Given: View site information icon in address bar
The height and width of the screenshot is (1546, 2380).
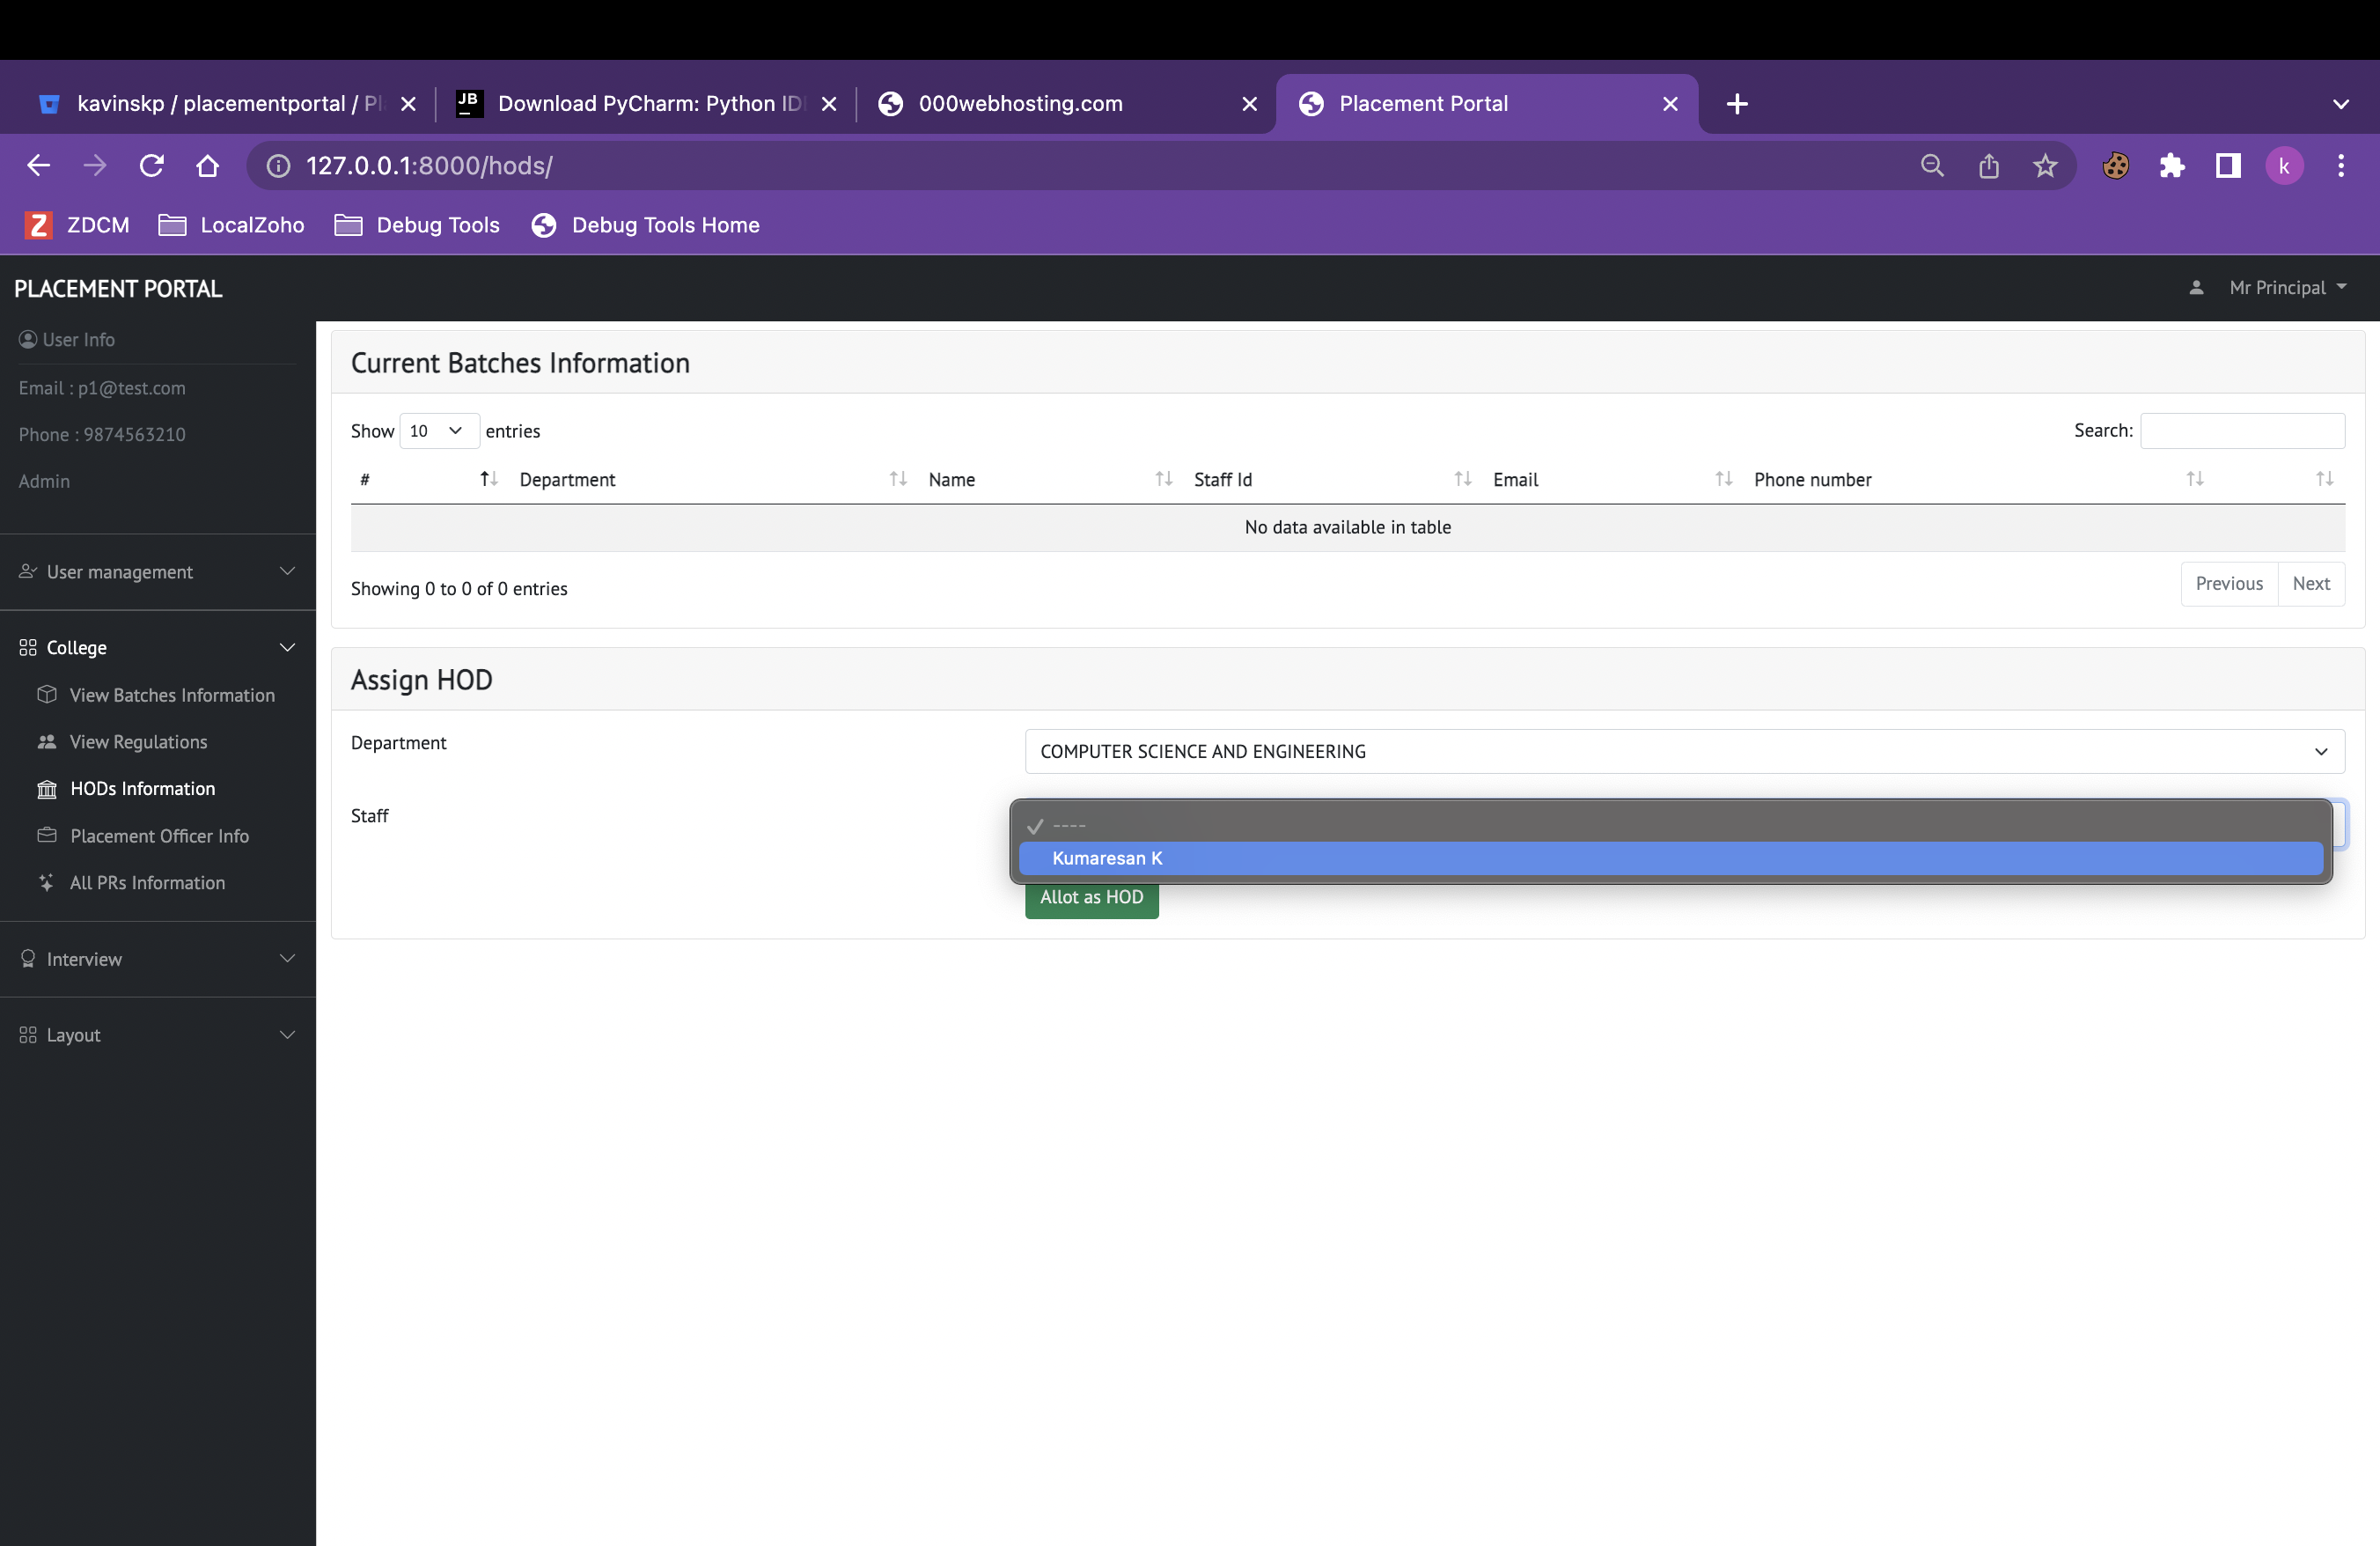Looking at the screenshot, I should click(x=278, y=165).
